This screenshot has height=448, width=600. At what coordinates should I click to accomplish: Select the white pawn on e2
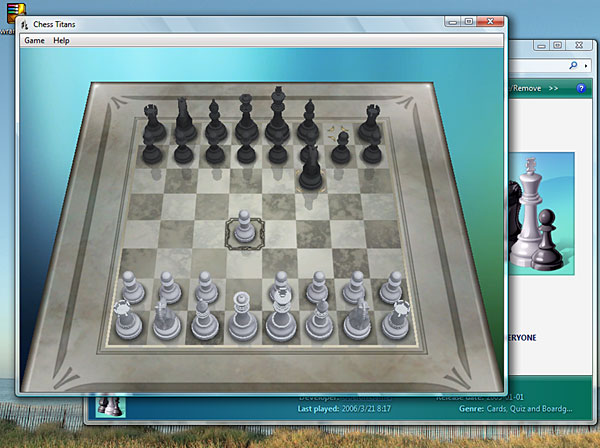[280, 283]
